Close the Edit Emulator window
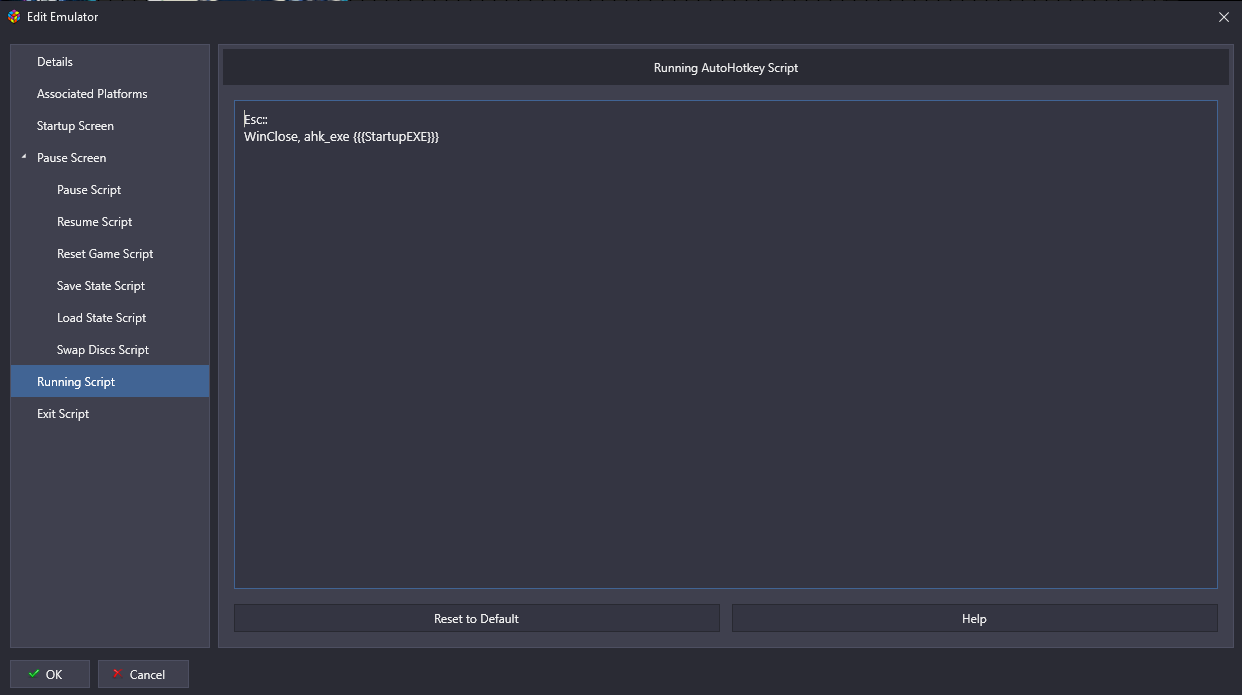 1223,17
